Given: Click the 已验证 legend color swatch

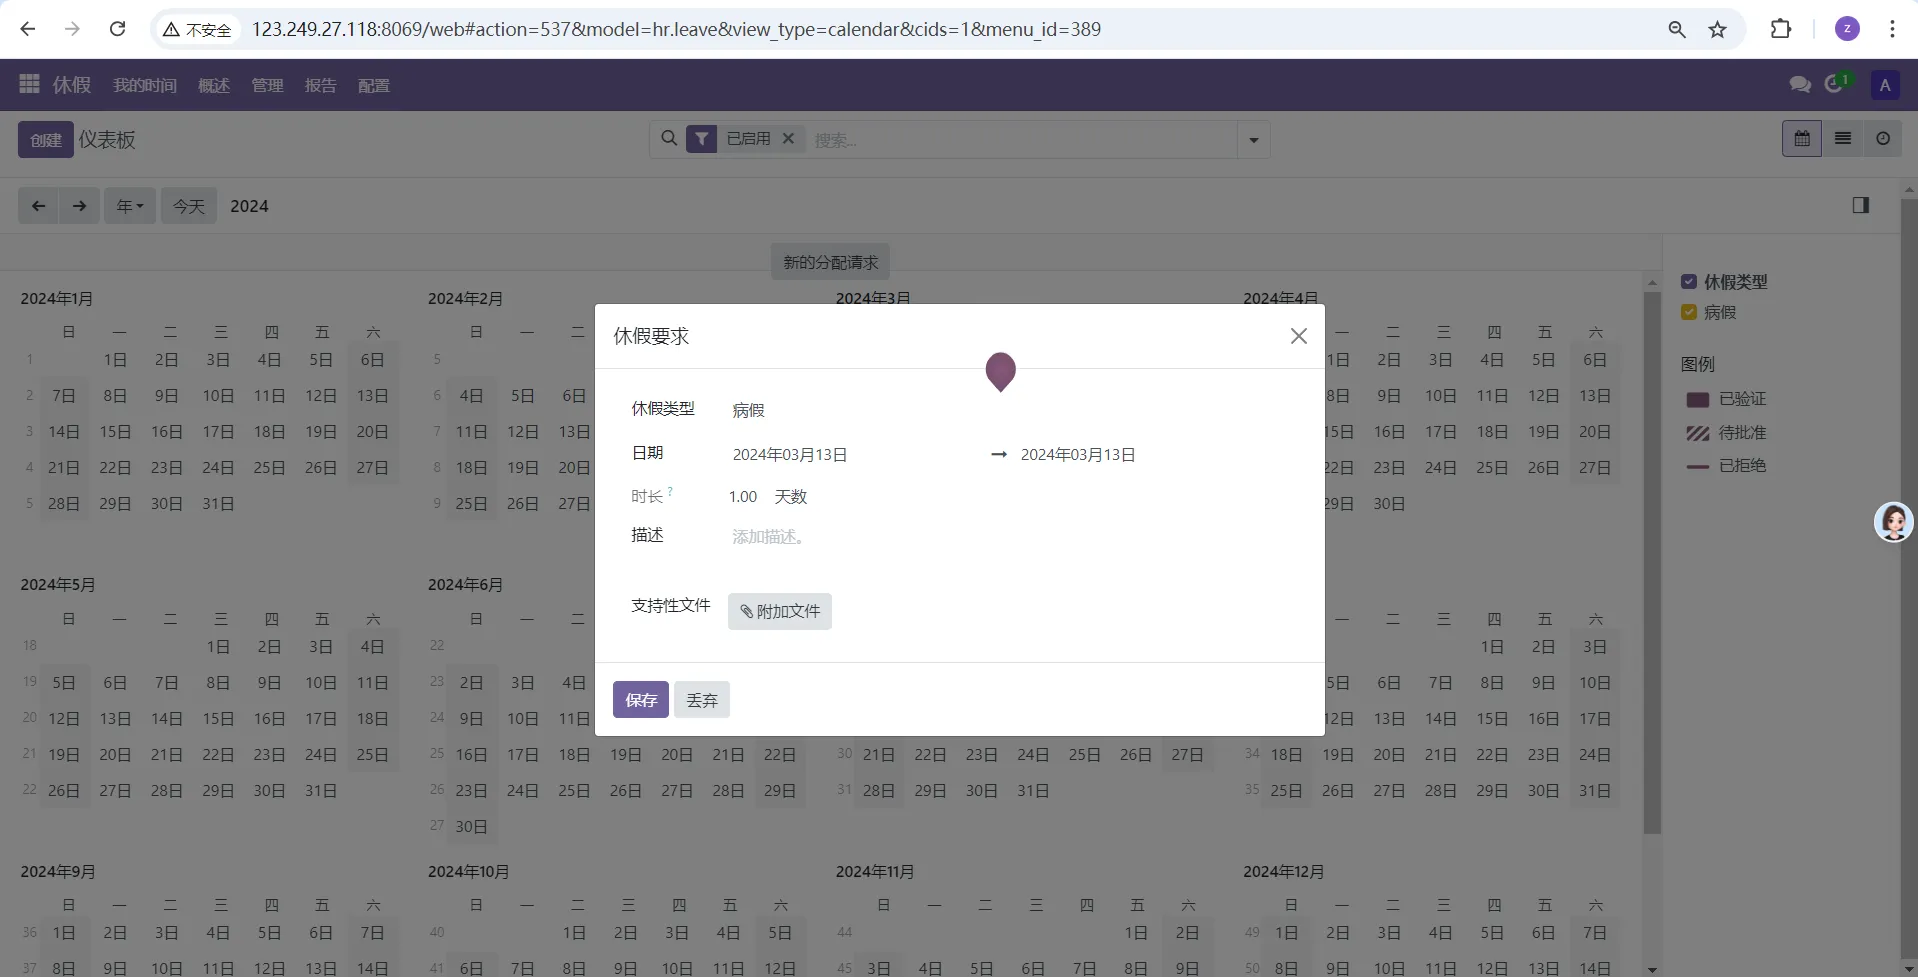Looking at the screenshot, I should pos(1698,400).
